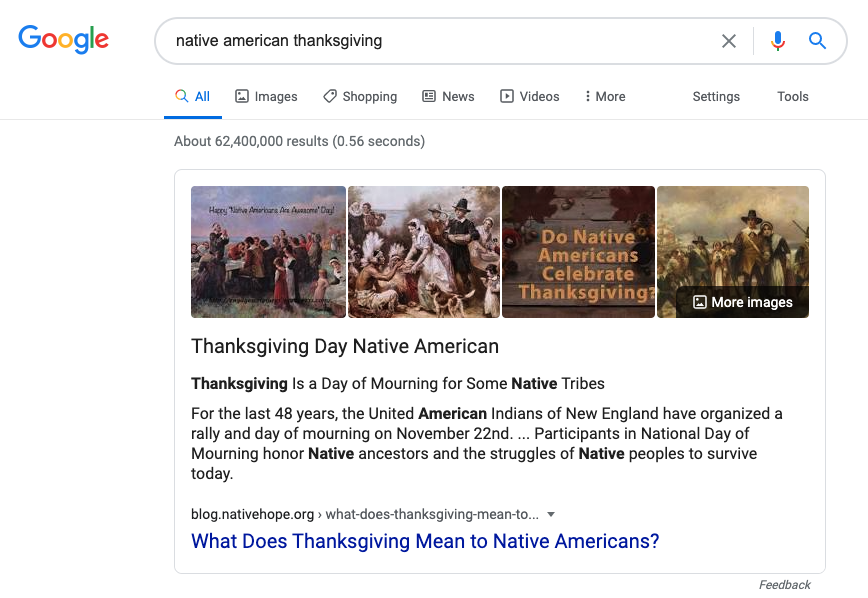This screenshot has width=868, height=598.
Task: Click the News newspaper icon
Action: pyautogui.click(x=429, y=96)
